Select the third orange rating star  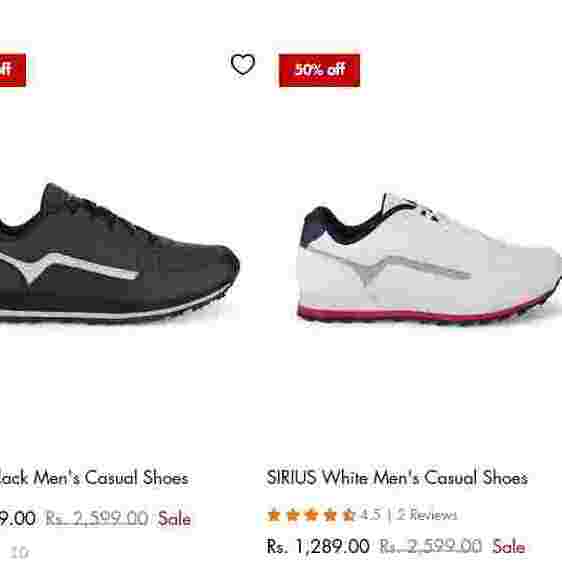[311, 515]
